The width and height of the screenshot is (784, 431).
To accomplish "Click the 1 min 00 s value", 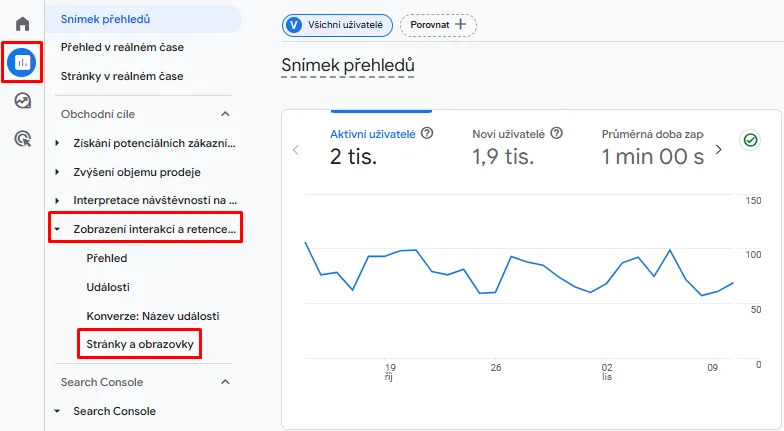I will coord(653,156).
